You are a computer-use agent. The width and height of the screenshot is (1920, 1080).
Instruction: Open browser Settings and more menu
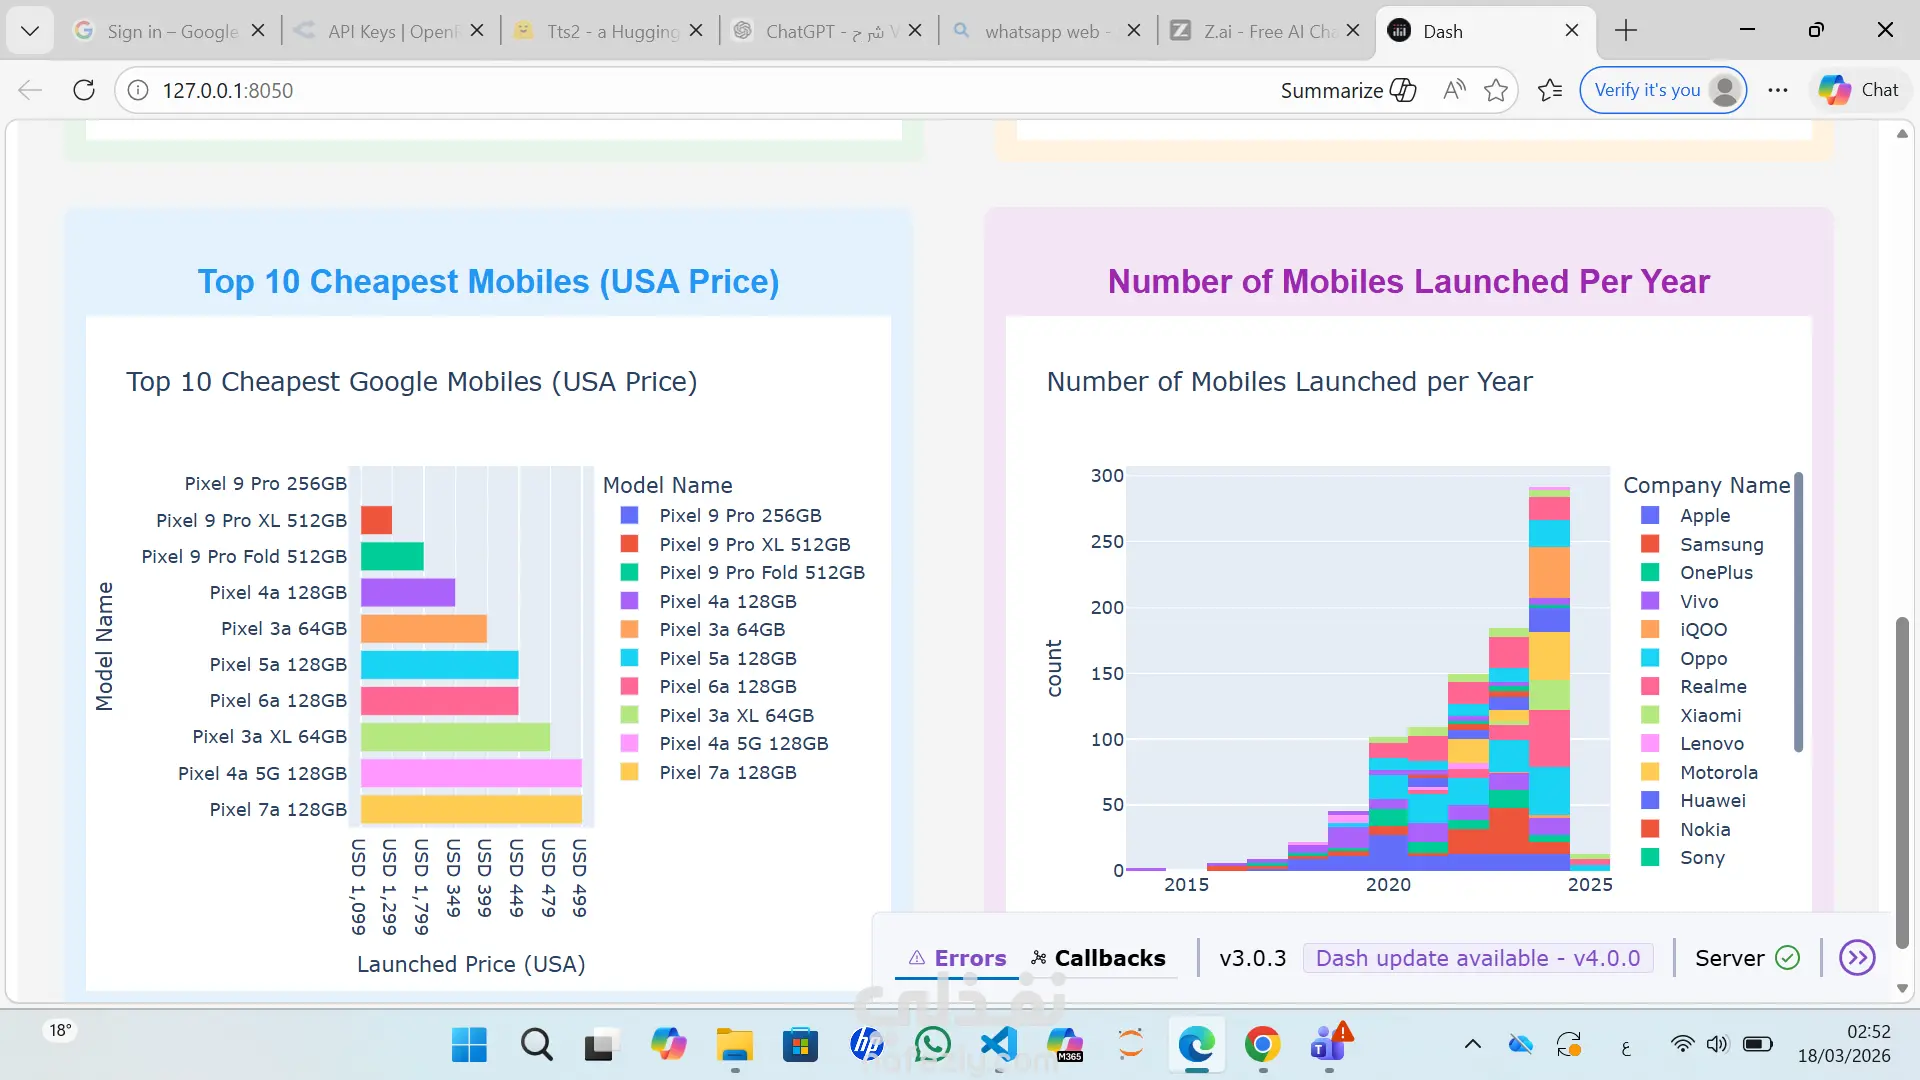[x=1777, y=90]
